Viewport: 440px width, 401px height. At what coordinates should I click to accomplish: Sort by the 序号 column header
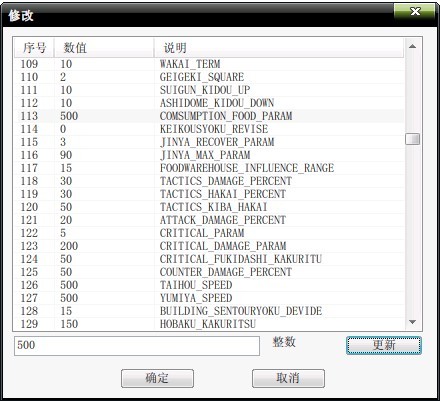(x=34, y=48)
